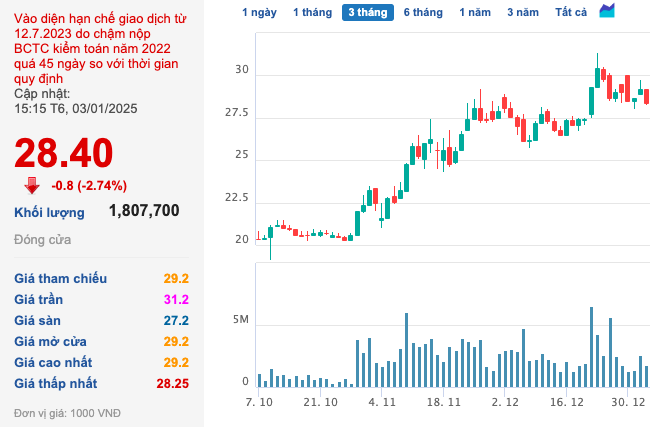Choose the "3 năm" time range

(x=522, y=12)
